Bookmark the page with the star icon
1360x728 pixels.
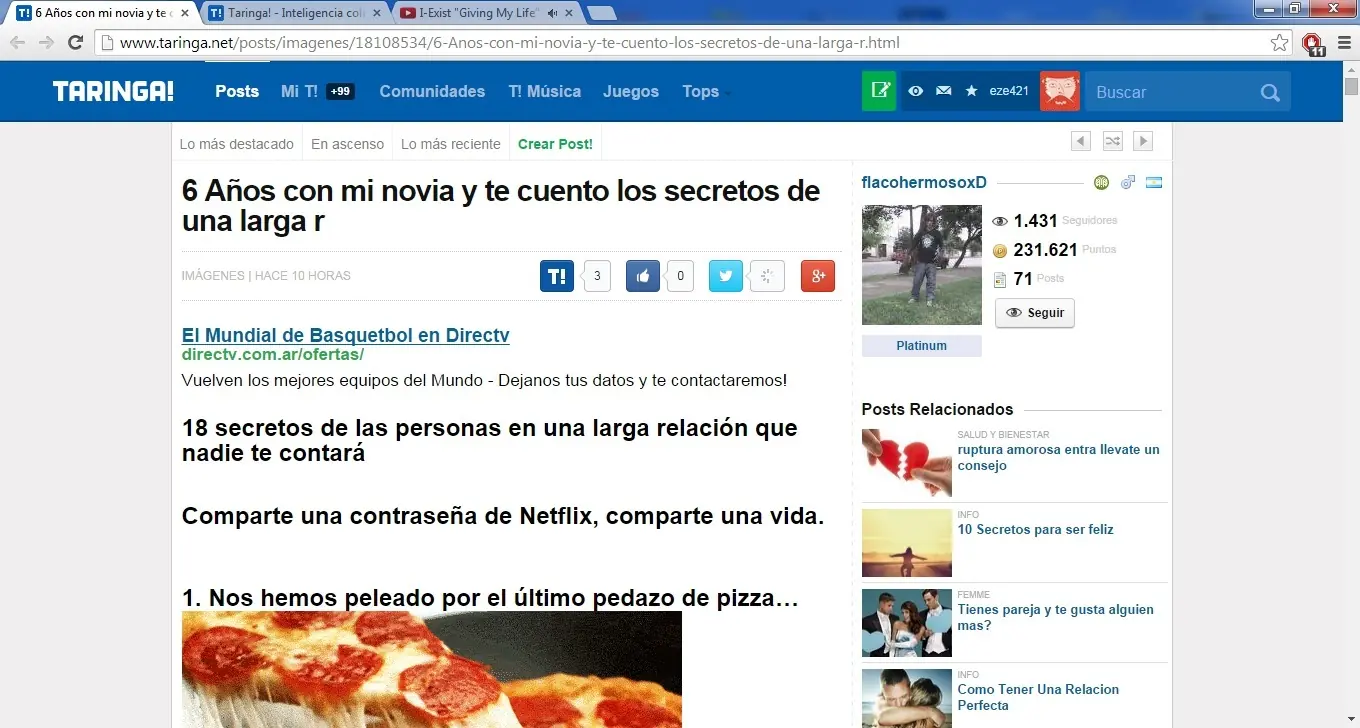point(1280,42)
